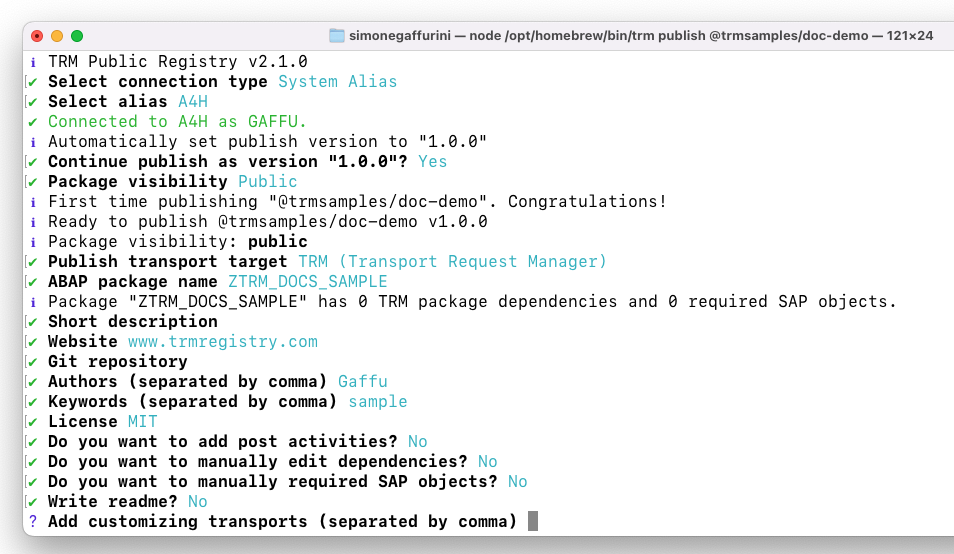The height and width of the screenshot is (554, 954).
Task: Click the green zoom window button
Action: [77, 36]
